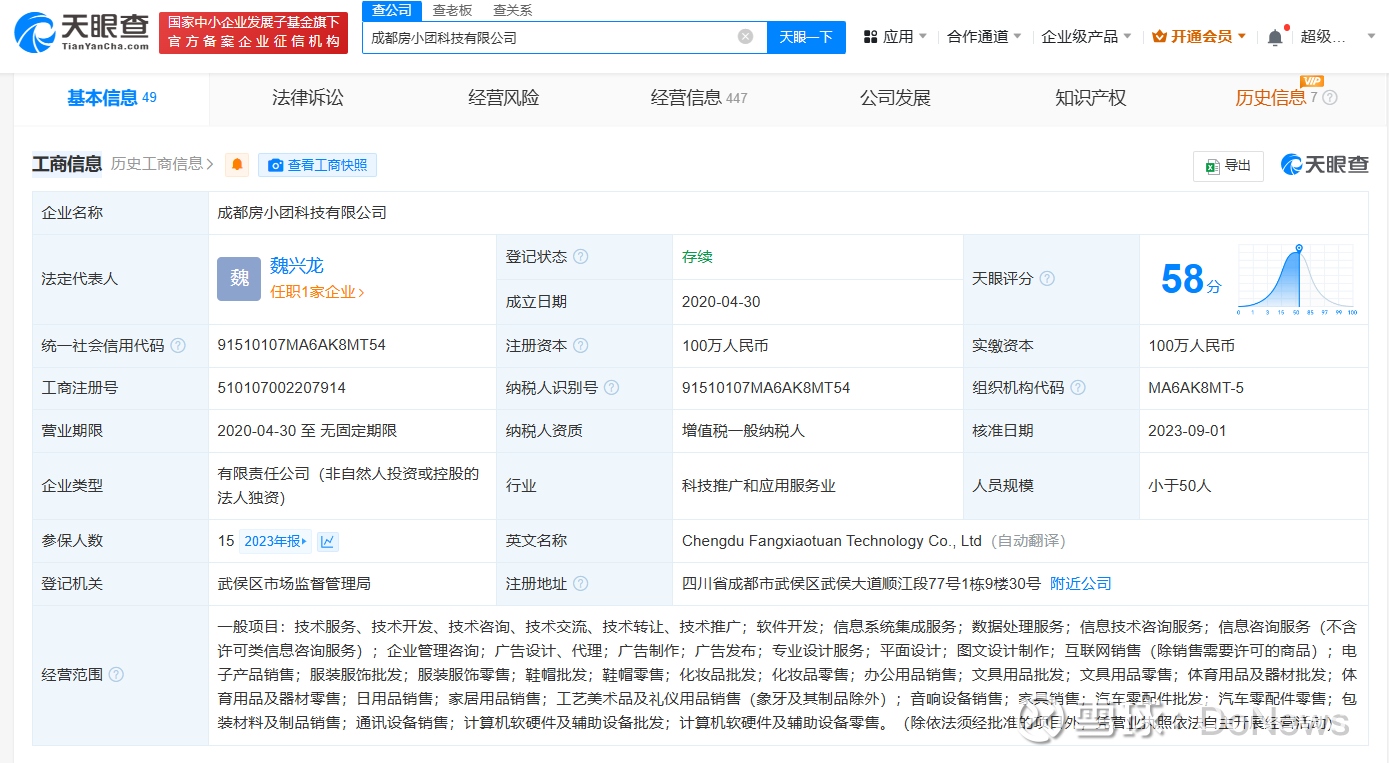Image resolution: width=1389 pixels, height=763 pixels.
Task: Clear search with the X icon
Action: pos(745,37)
